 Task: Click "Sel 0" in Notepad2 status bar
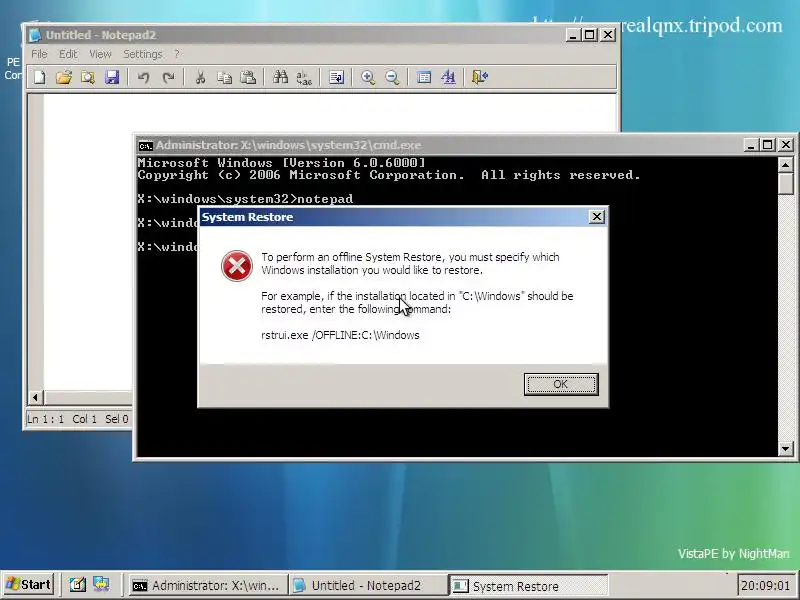tap(117, 419)
